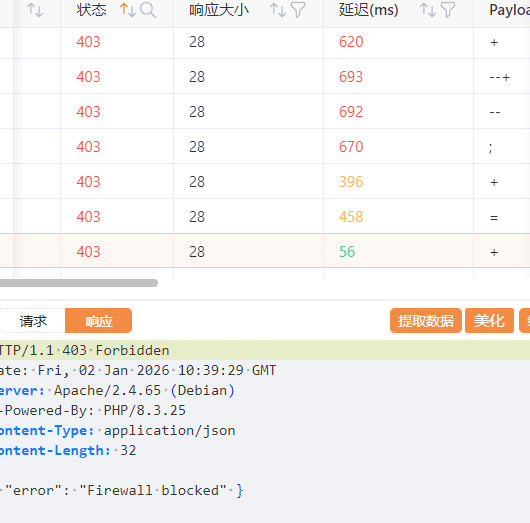This screenshot has height=523, width=530.
Task: Sort the leftmost column arrows icon
Action: click(x=35, y=10)
